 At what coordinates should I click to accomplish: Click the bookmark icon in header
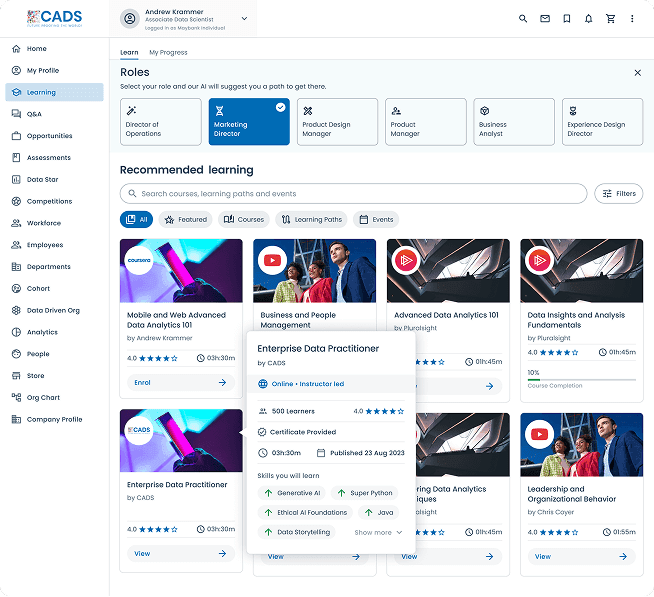pos(567,19)
